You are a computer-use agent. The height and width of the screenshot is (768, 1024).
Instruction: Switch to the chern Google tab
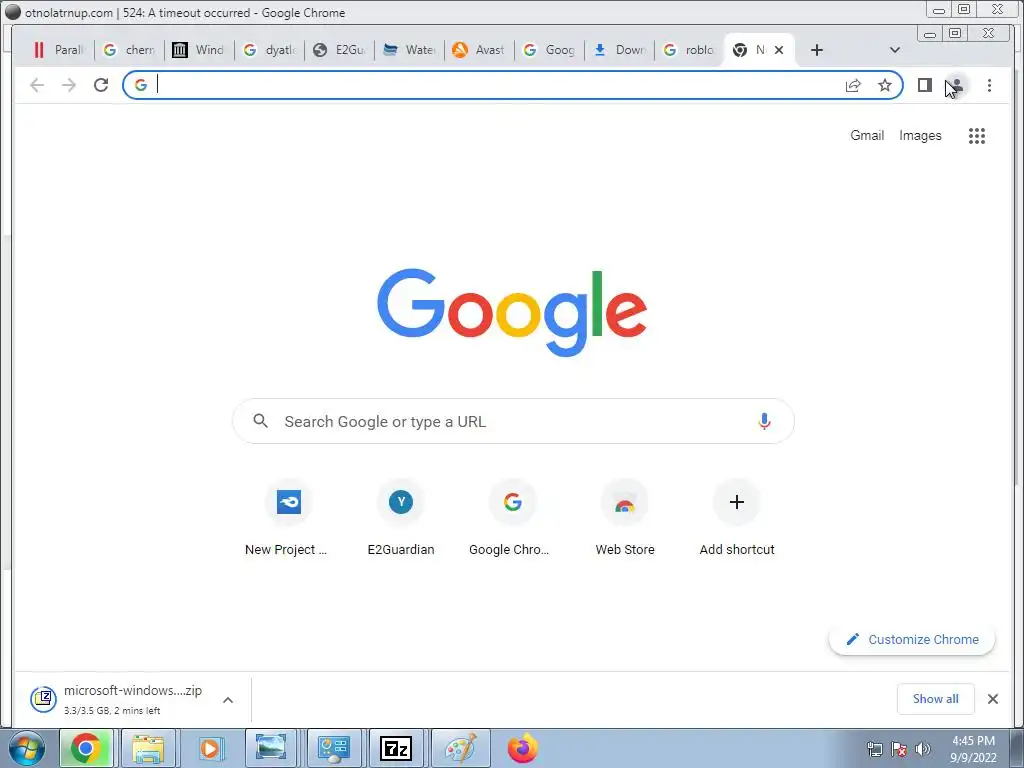pyautogui.click(x=129, y=50)
